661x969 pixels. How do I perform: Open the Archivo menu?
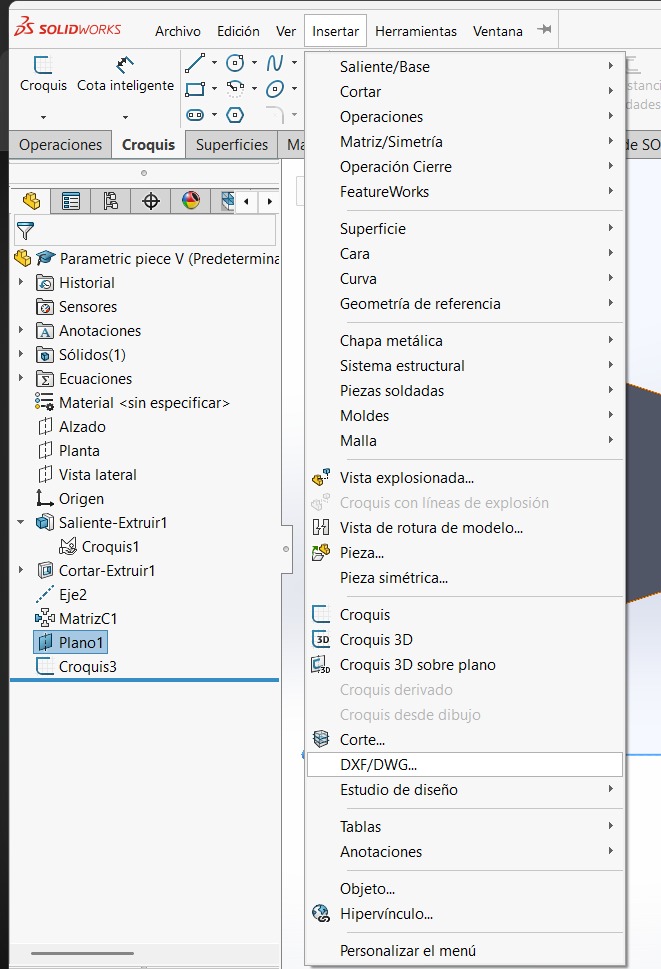point(178,31)
